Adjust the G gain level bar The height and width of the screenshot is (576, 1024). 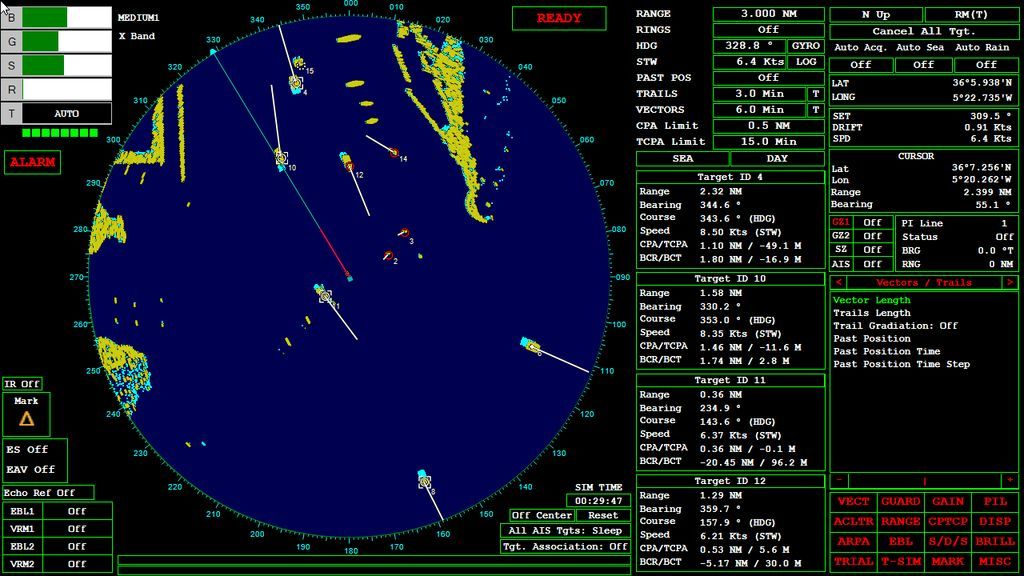point(67,42)
